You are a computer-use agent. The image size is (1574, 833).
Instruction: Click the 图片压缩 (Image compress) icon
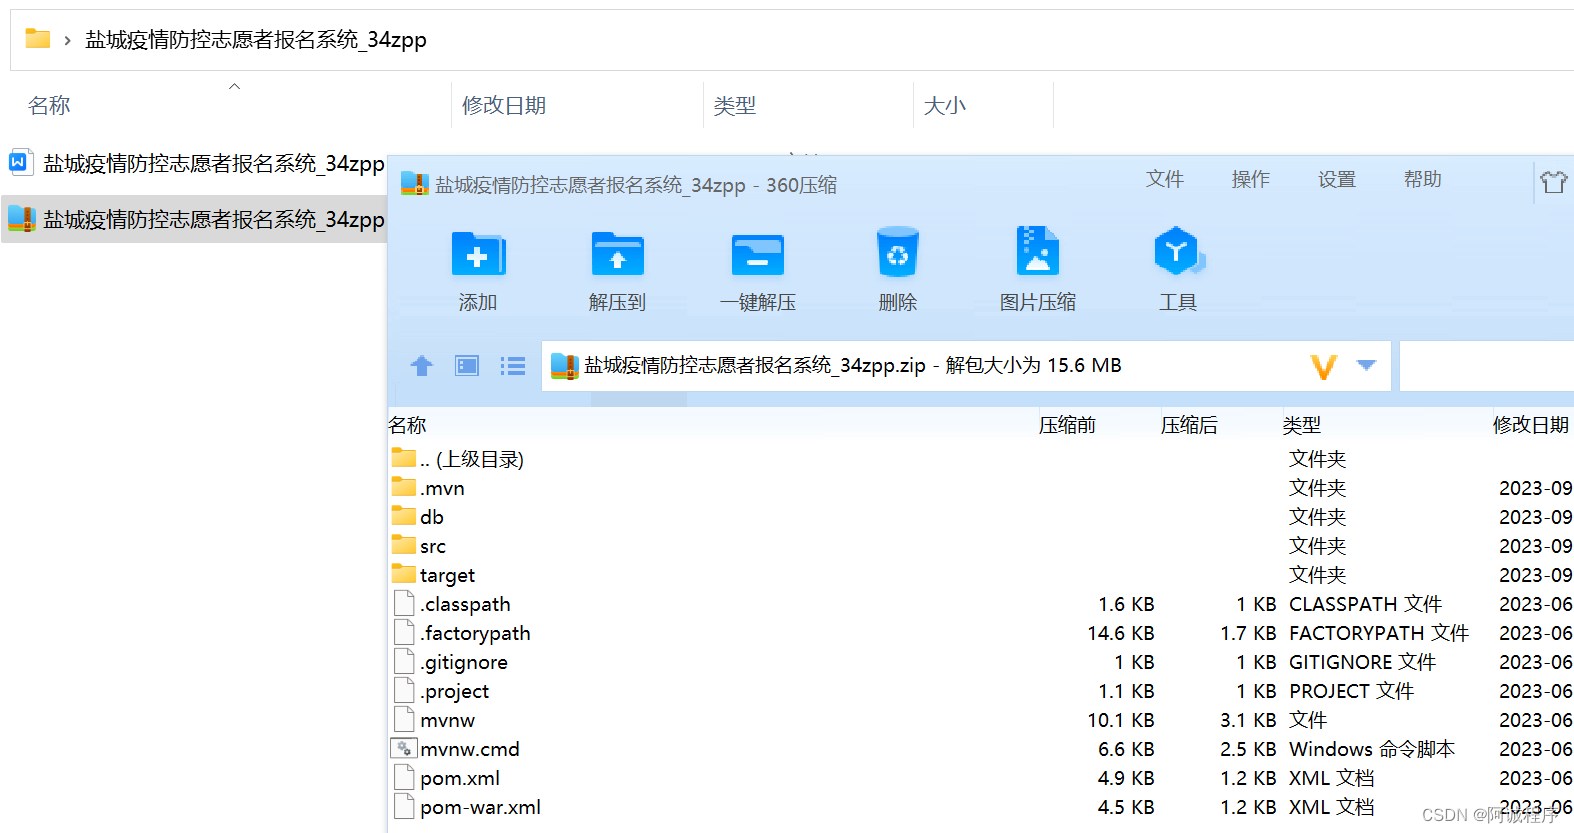pos(1037,251)
